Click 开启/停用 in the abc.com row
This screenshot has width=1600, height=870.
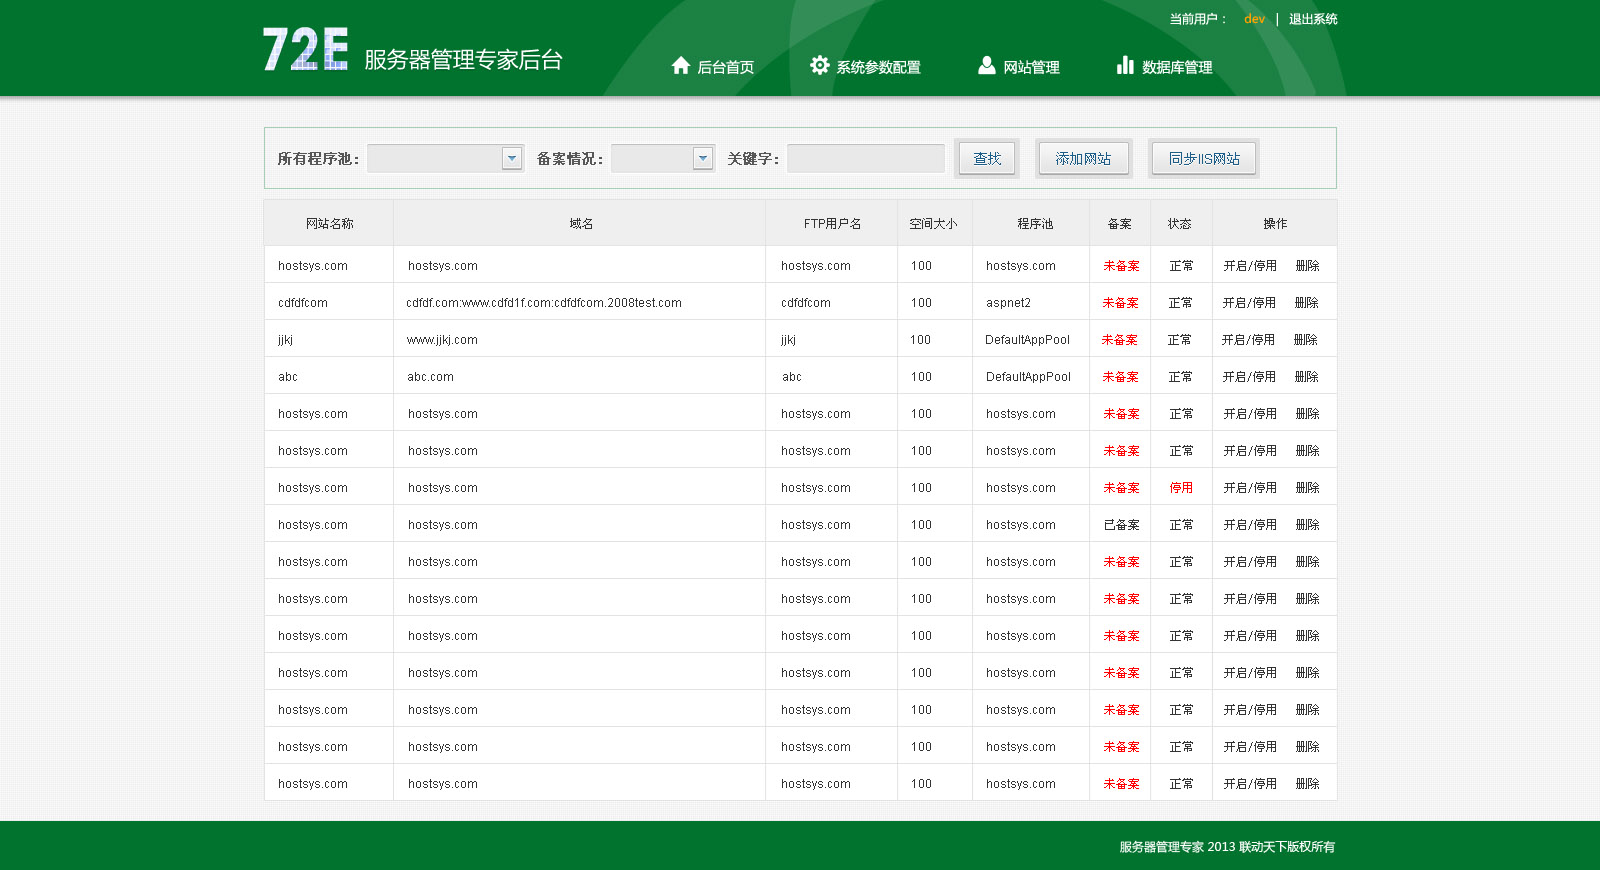[1249, 377]
